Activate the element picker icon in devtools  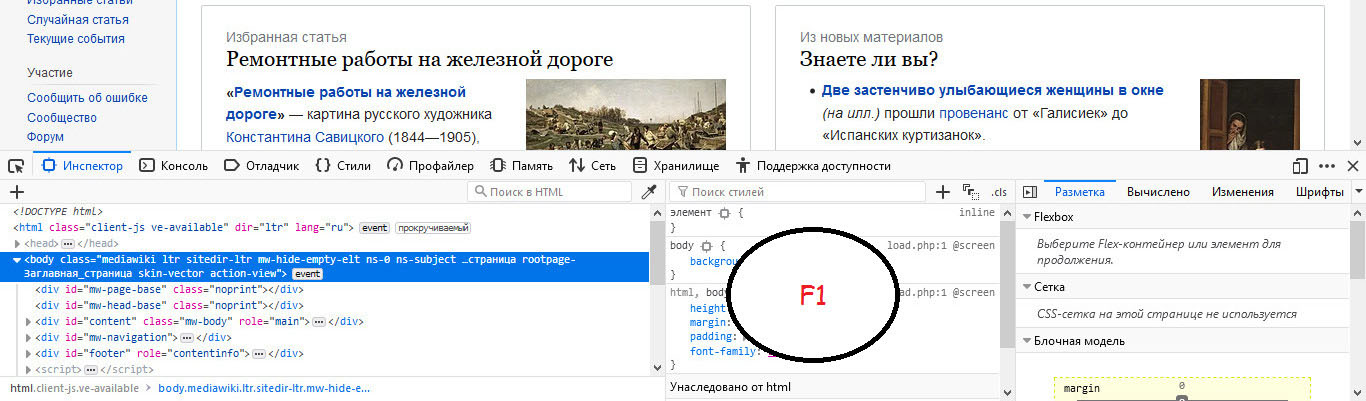pyautogui.click(x=16, y=166)
